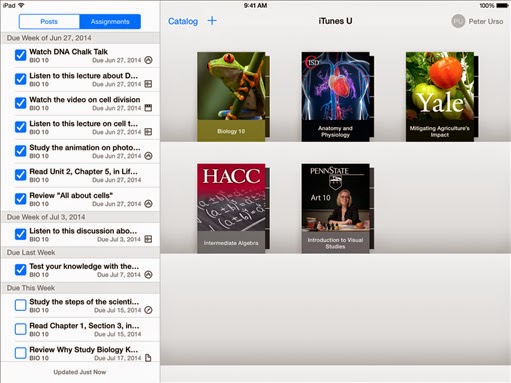
Task: Select the Watch DNA Chalk Talk title
Action: [68, 52]
